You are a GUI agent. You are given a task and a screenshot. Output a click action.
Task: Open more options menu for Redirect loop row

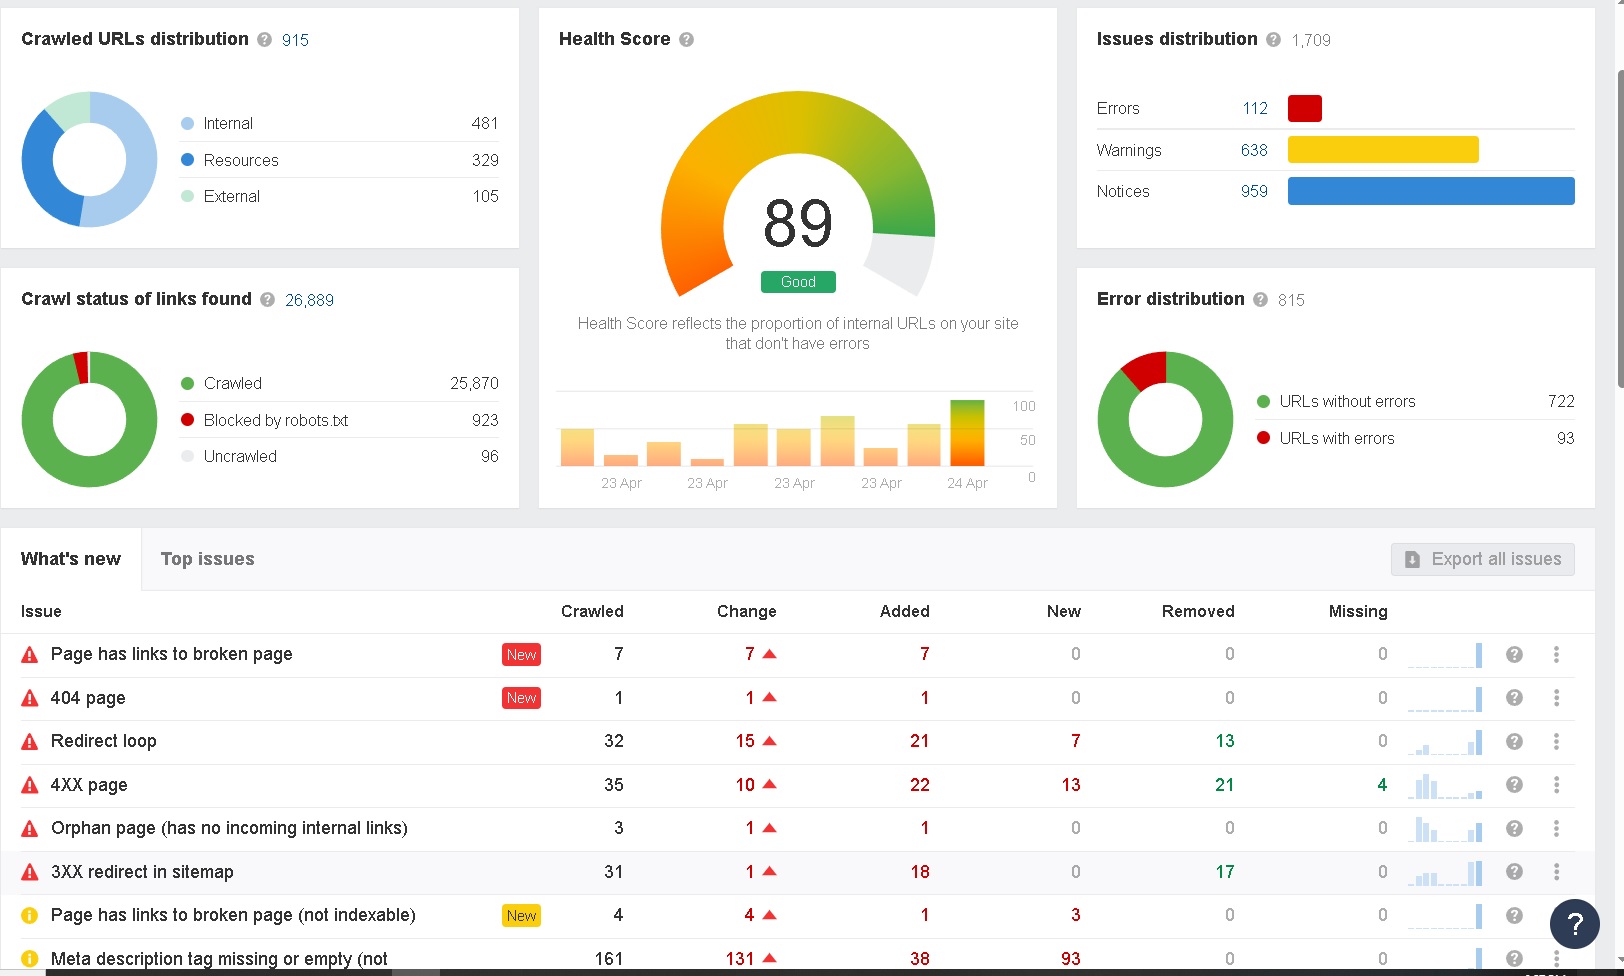click(1556, 742)
